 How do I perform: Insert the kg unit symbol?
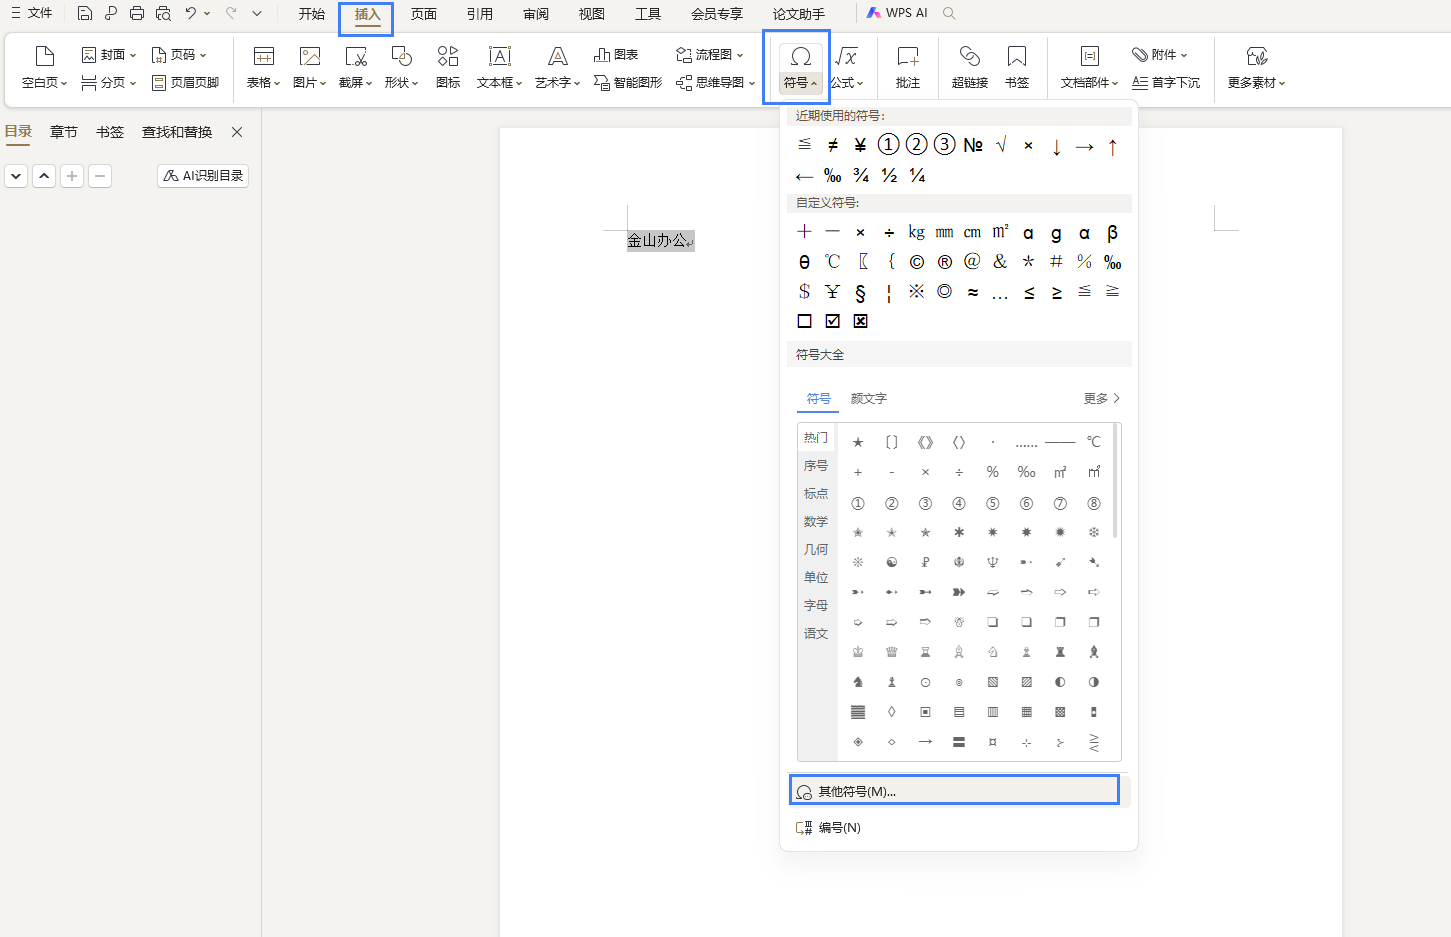(916, 232)
